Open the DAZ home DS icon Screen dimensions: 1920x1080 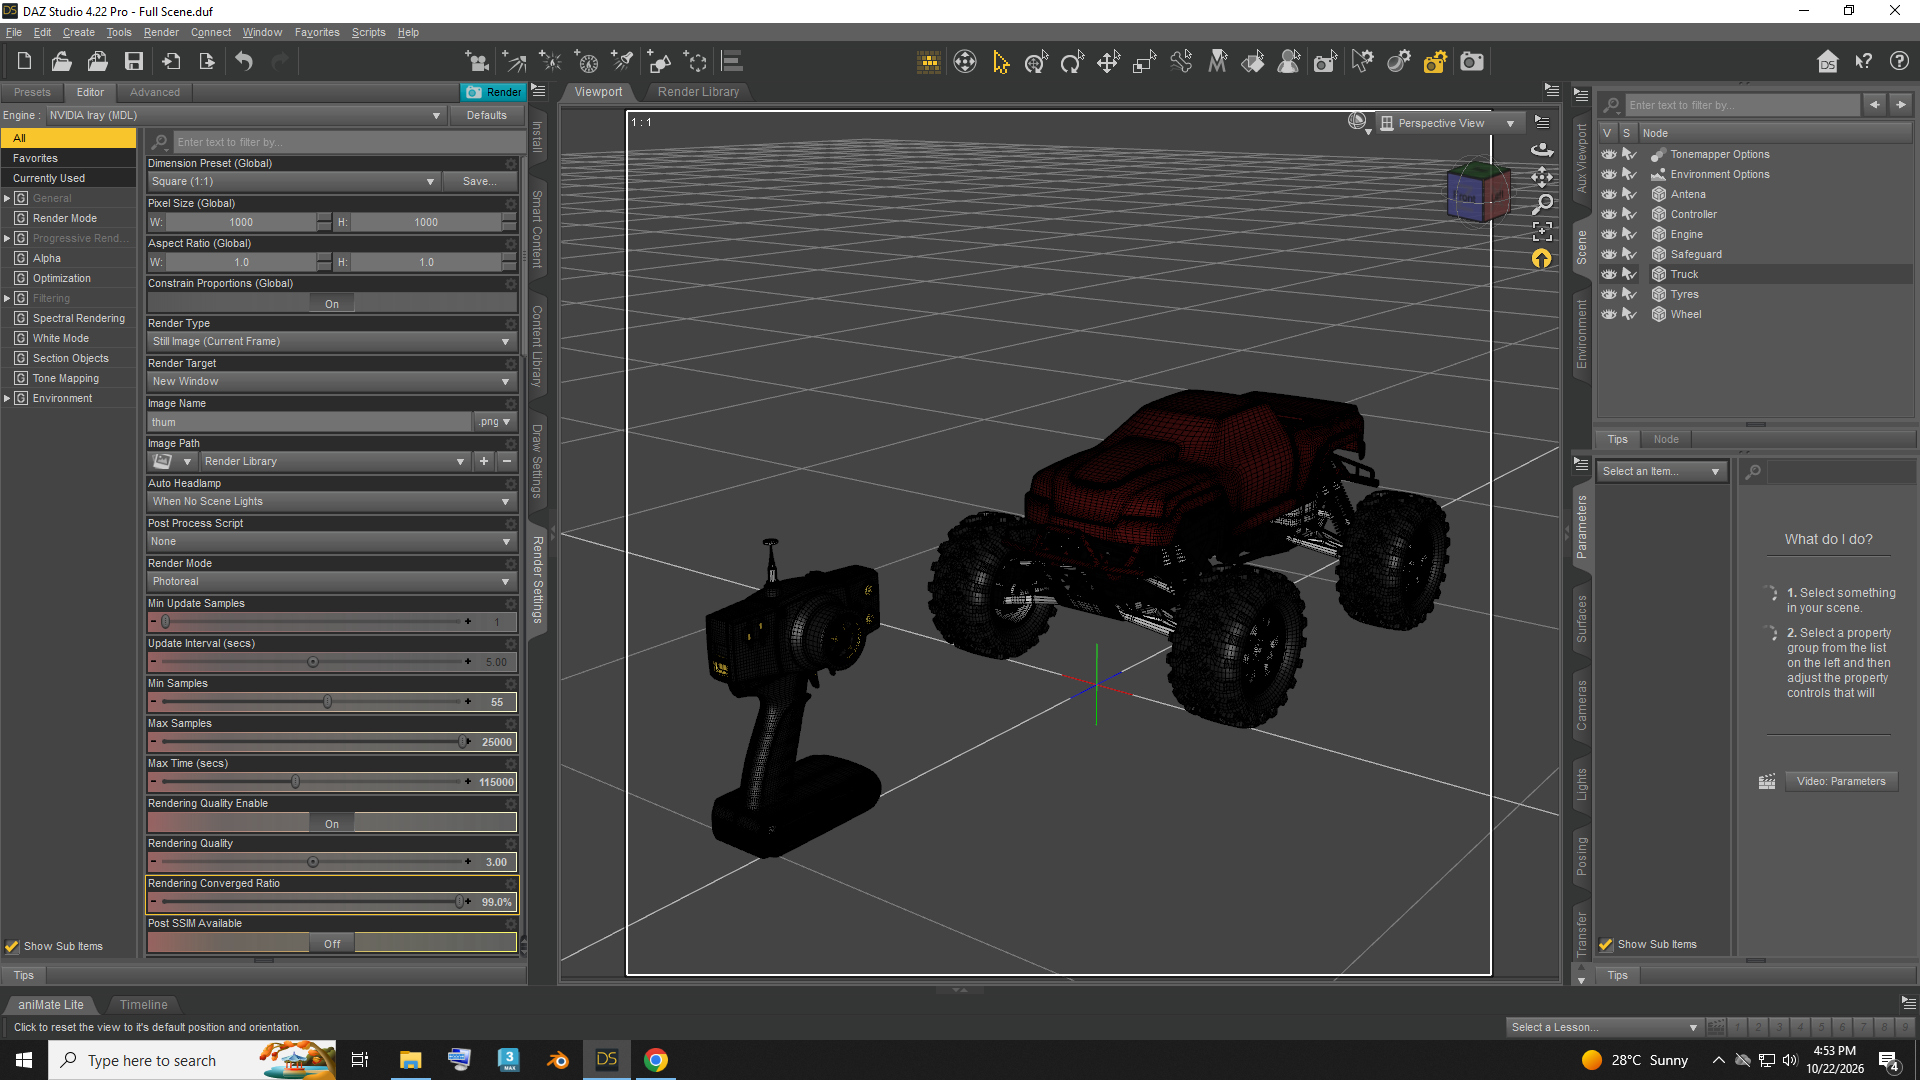(x=1828, y=62)
